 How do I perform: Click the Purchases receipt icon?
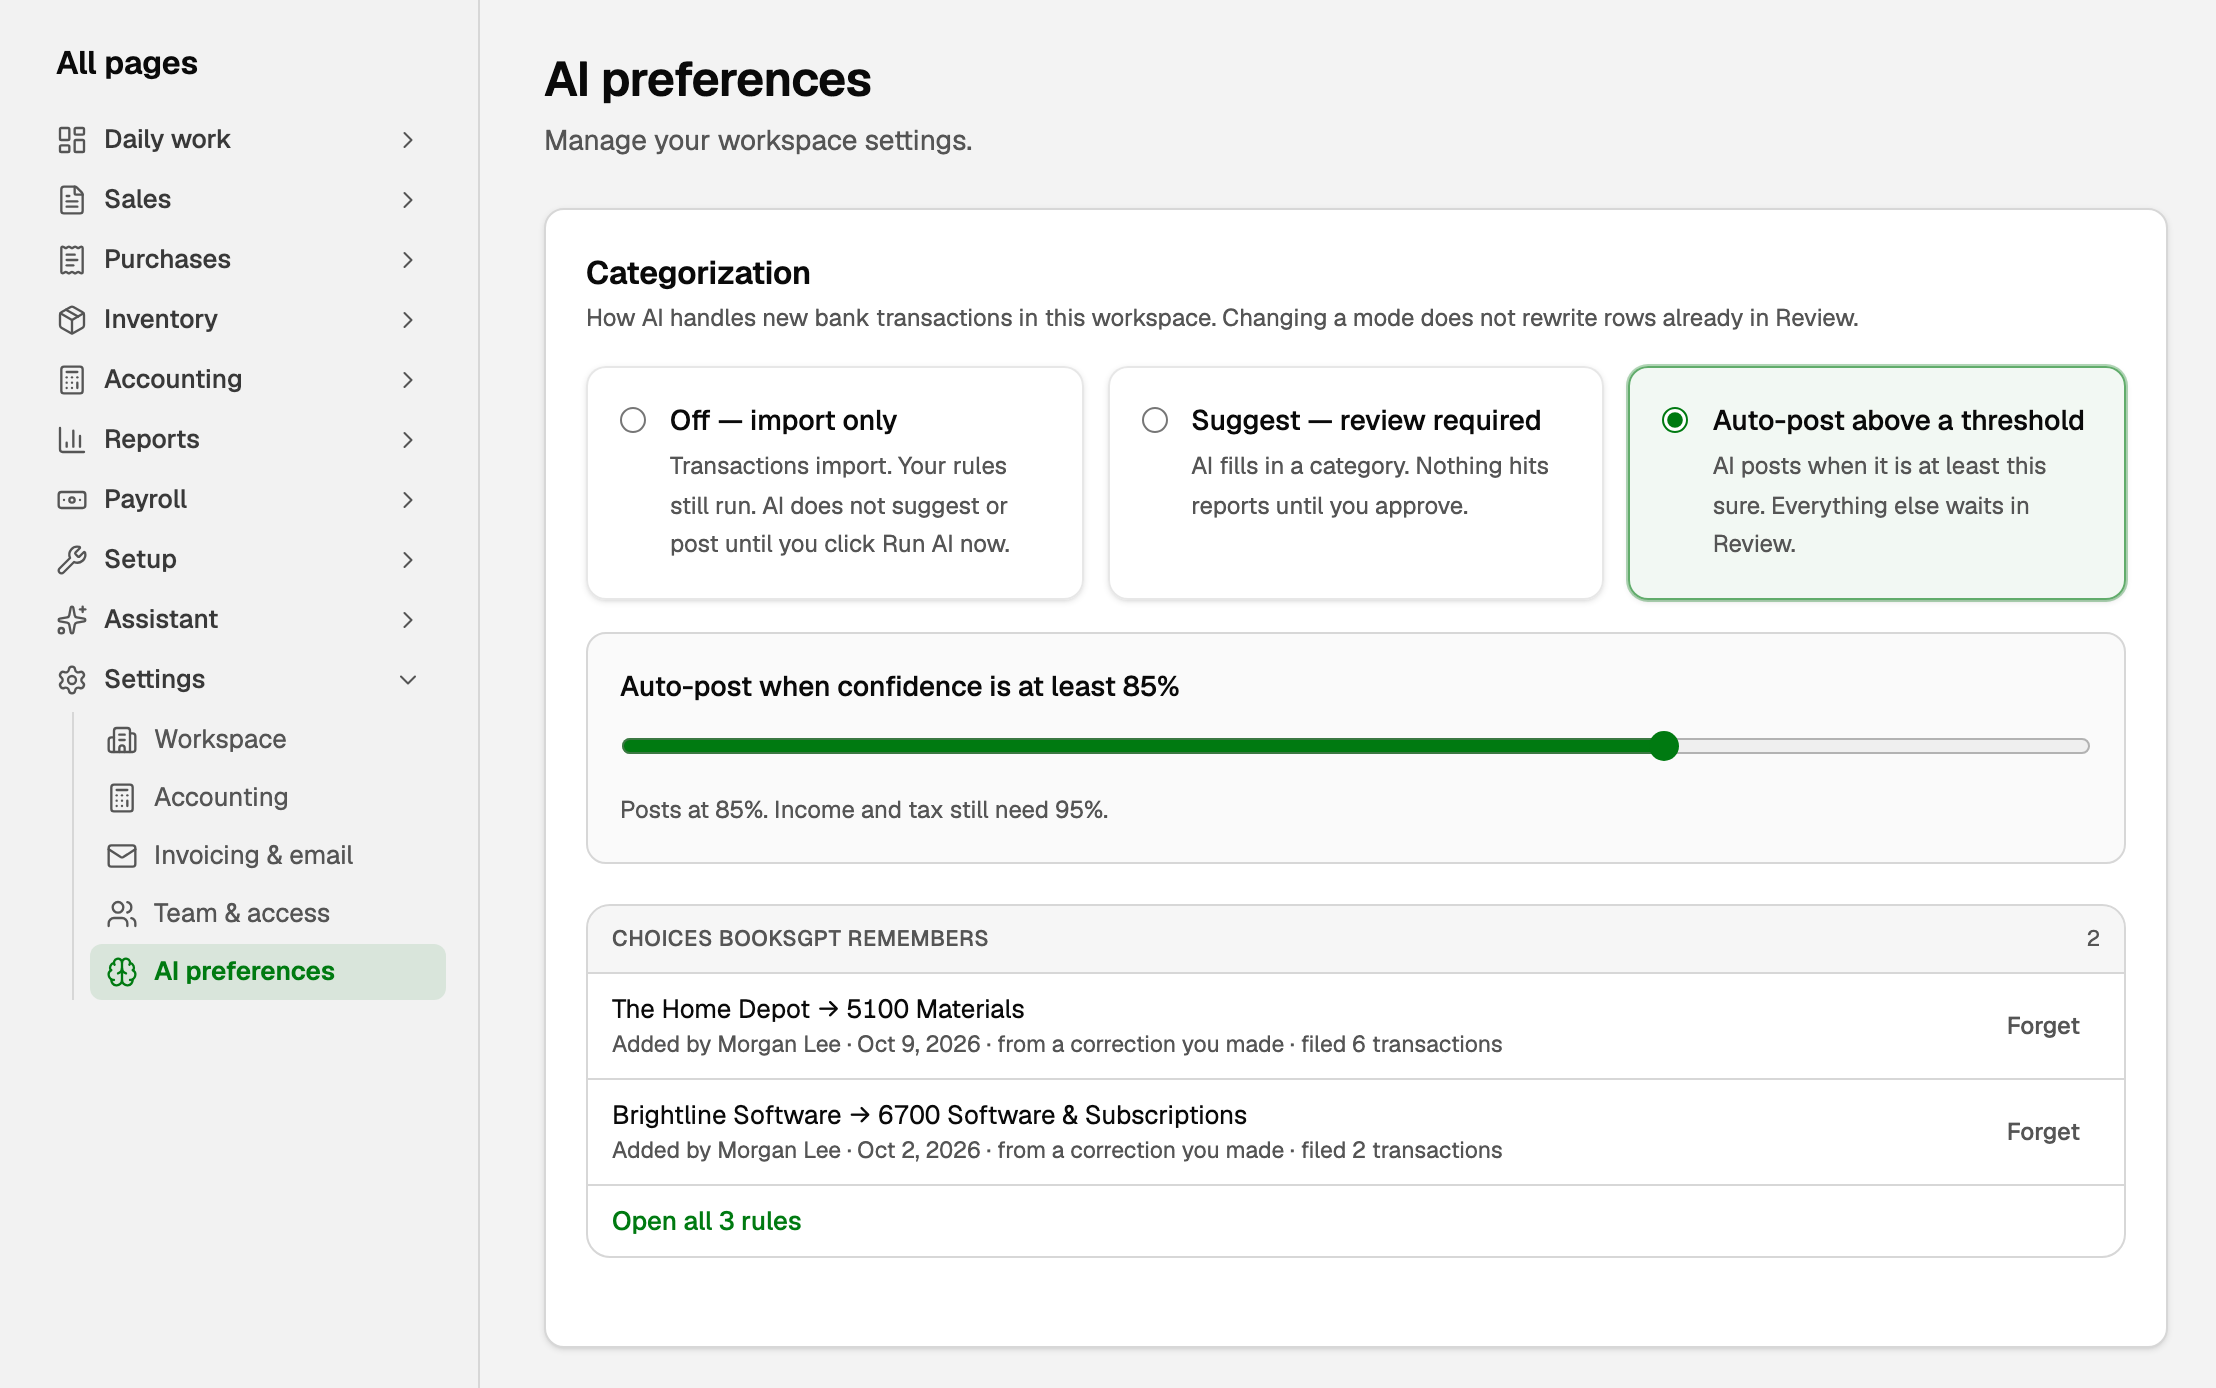pyautogui.click(x=72, y=260)
